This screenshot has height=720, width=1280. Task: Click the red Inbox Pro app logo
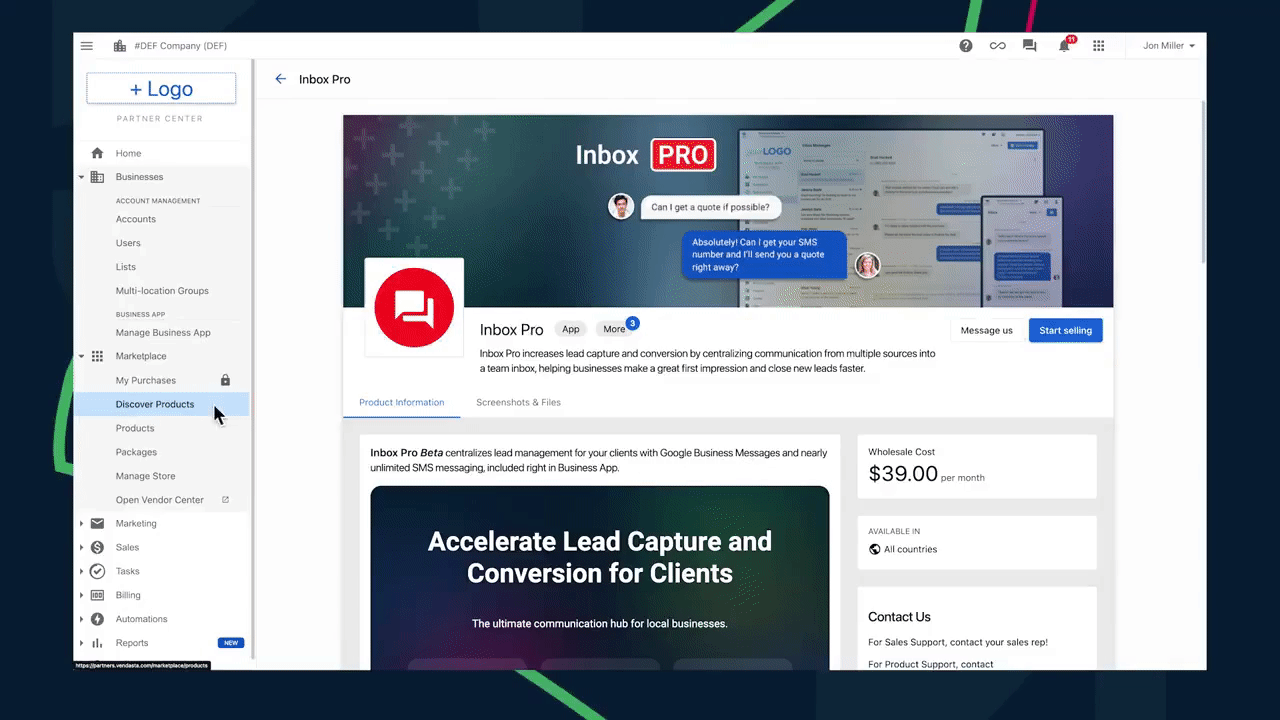click(414, 307)
